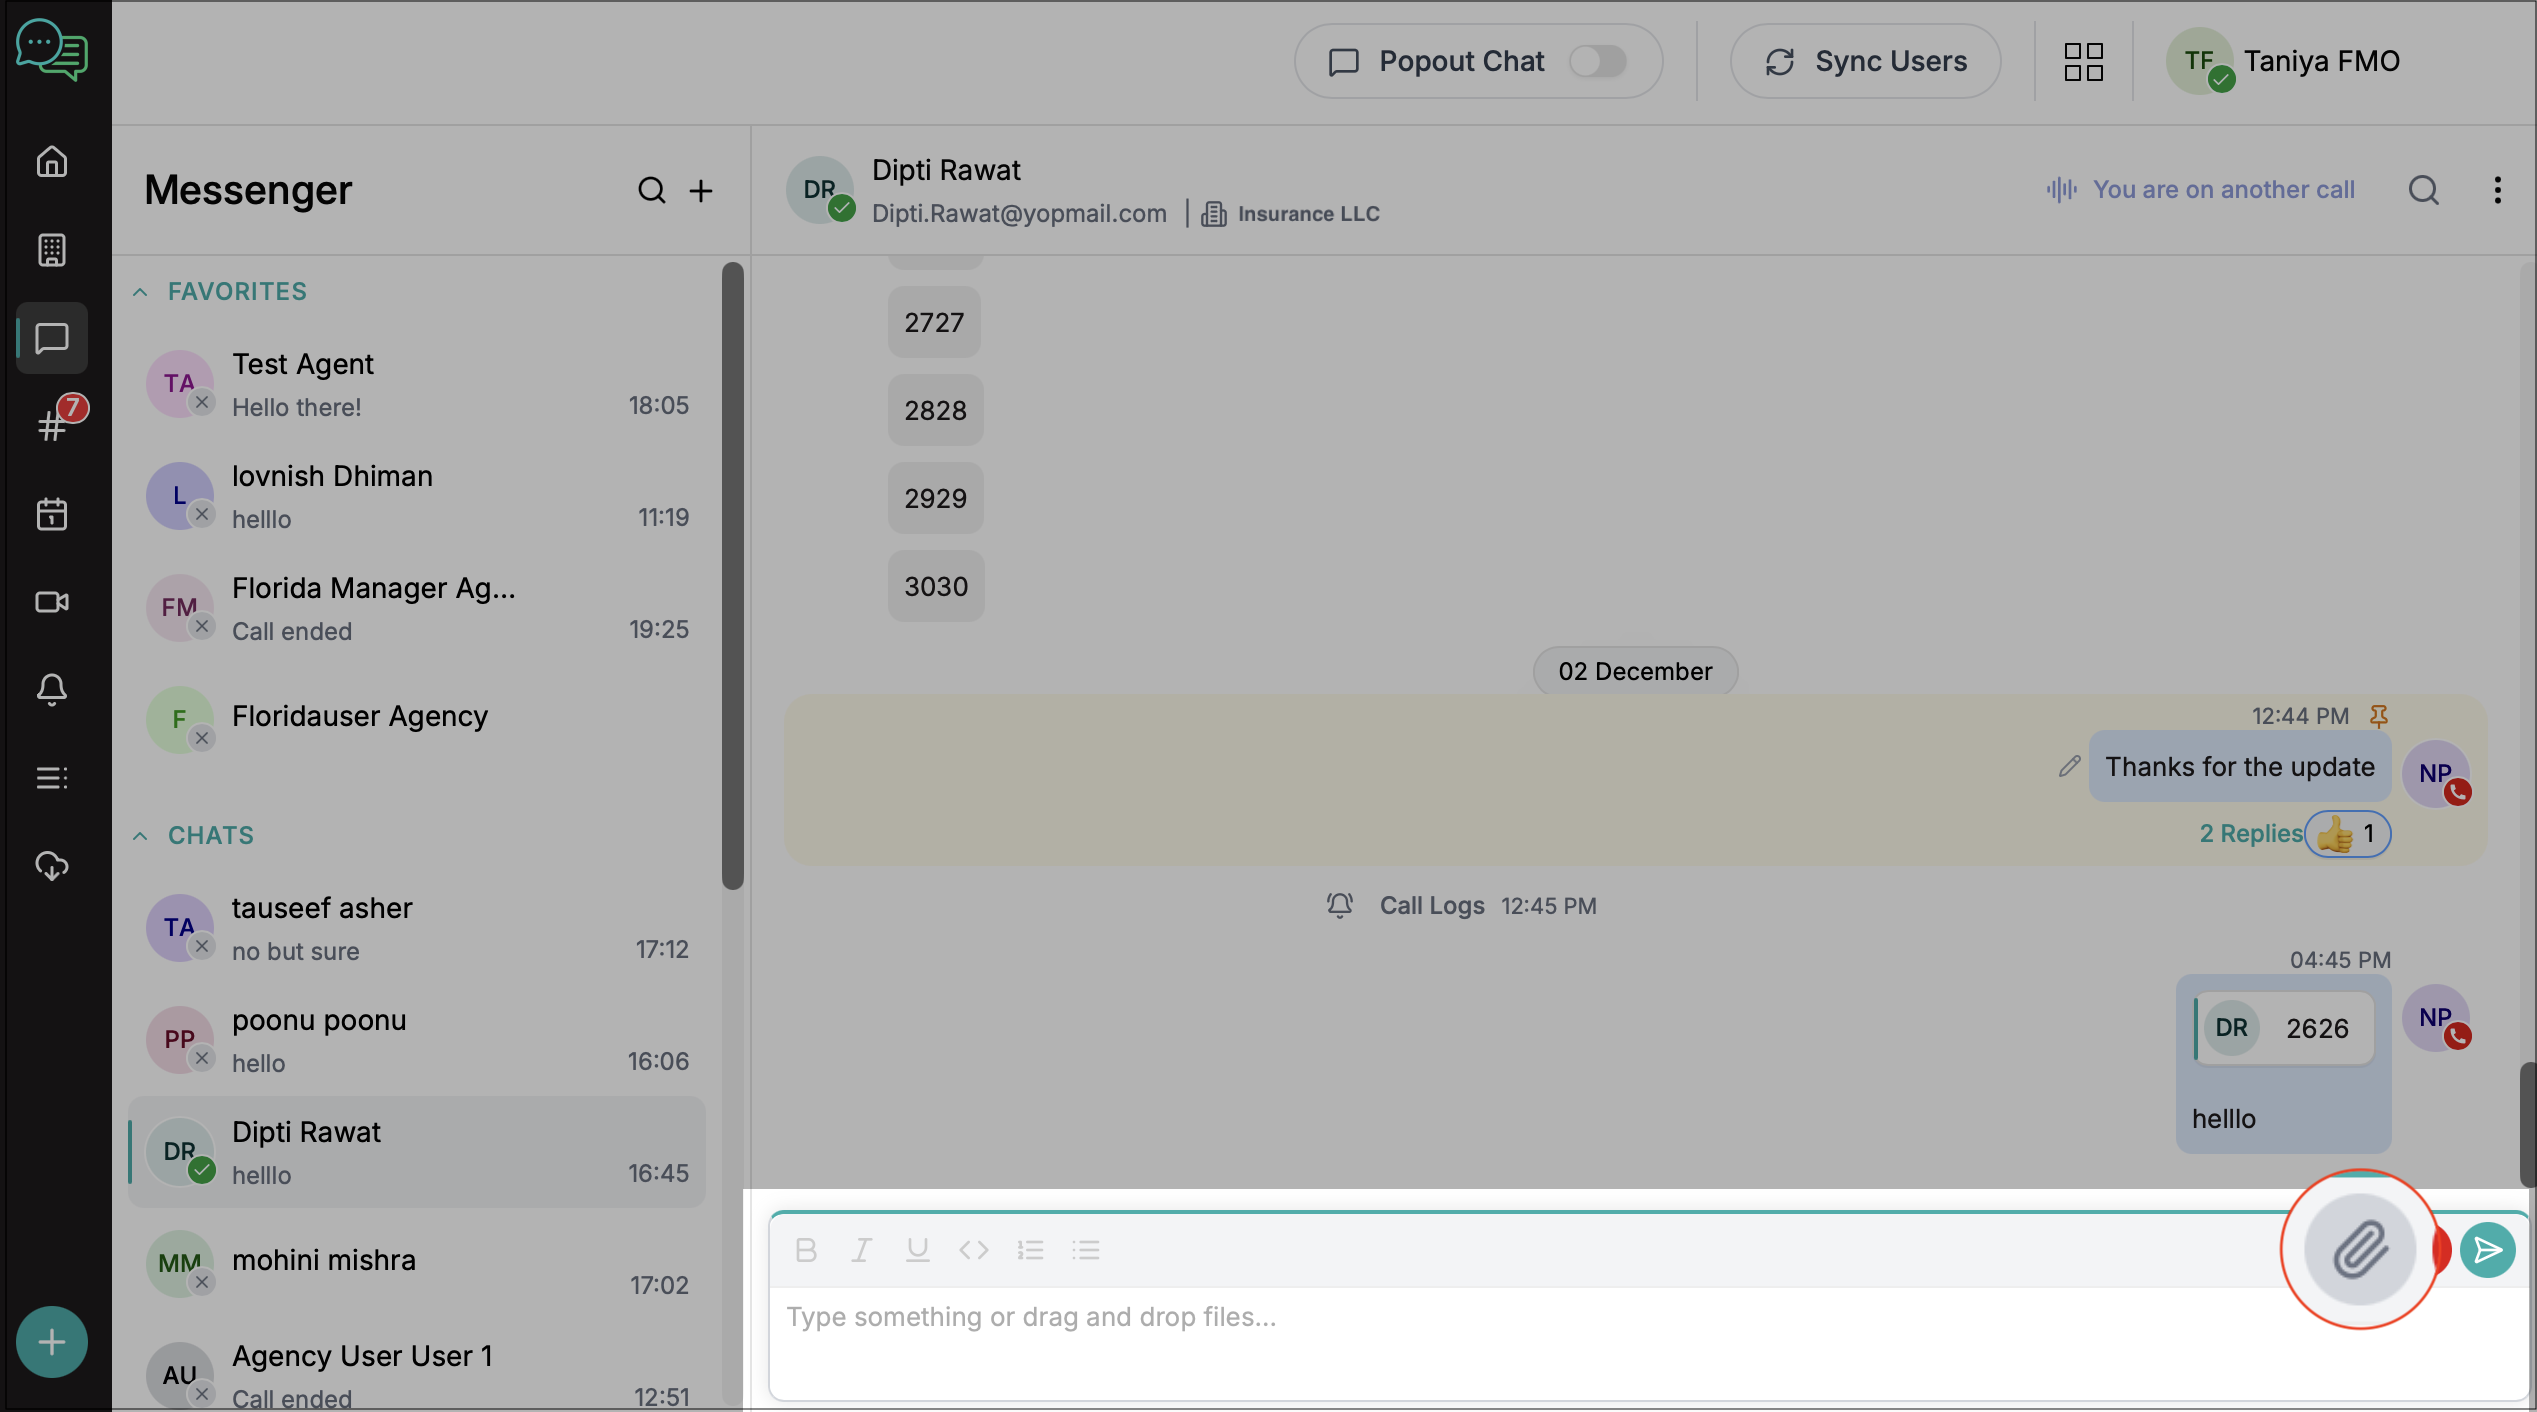Toggle italic text formatting

[861, 1249]
